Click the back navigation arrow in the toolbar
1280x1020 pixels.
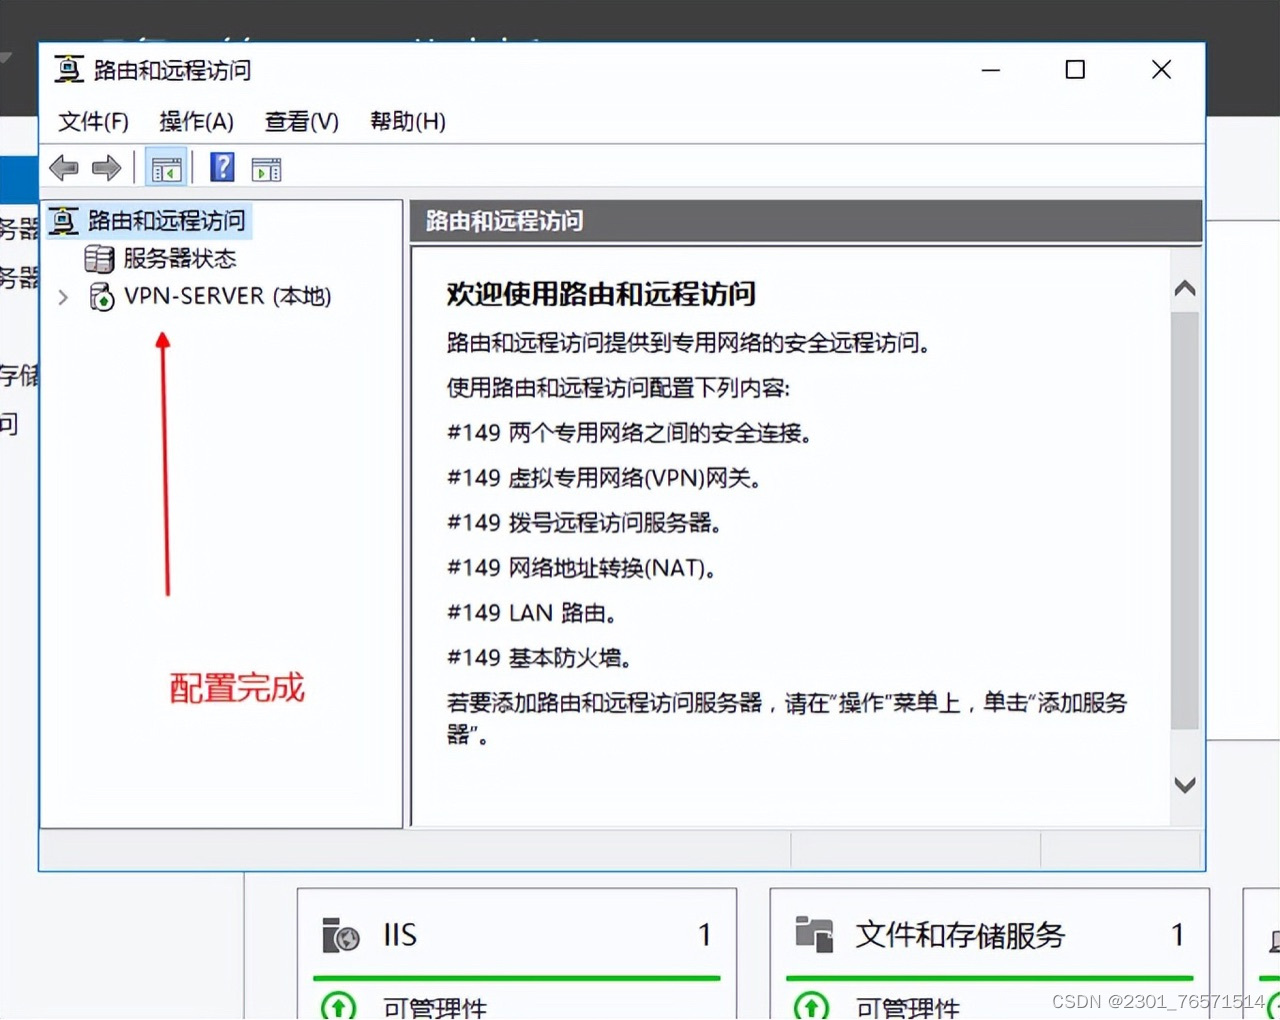point(63,167)
